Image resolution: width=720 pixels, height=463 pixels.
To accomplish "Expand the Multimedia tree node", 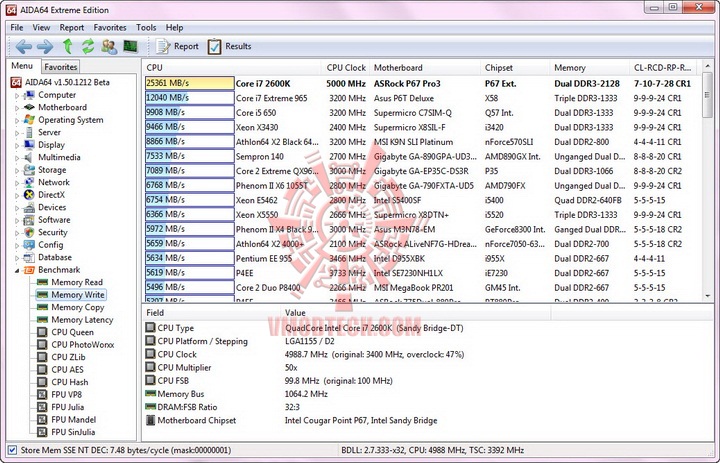I will pyautogui.click(x=17, y=158).
